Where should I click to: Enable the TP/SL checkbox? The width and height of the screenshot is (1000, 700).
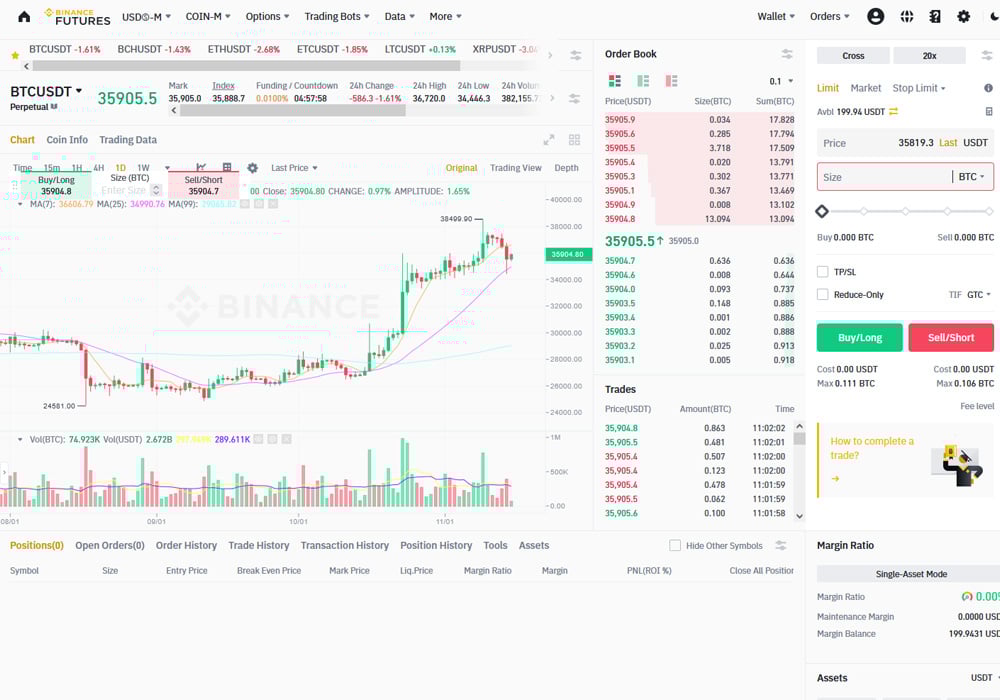(823, 272)
